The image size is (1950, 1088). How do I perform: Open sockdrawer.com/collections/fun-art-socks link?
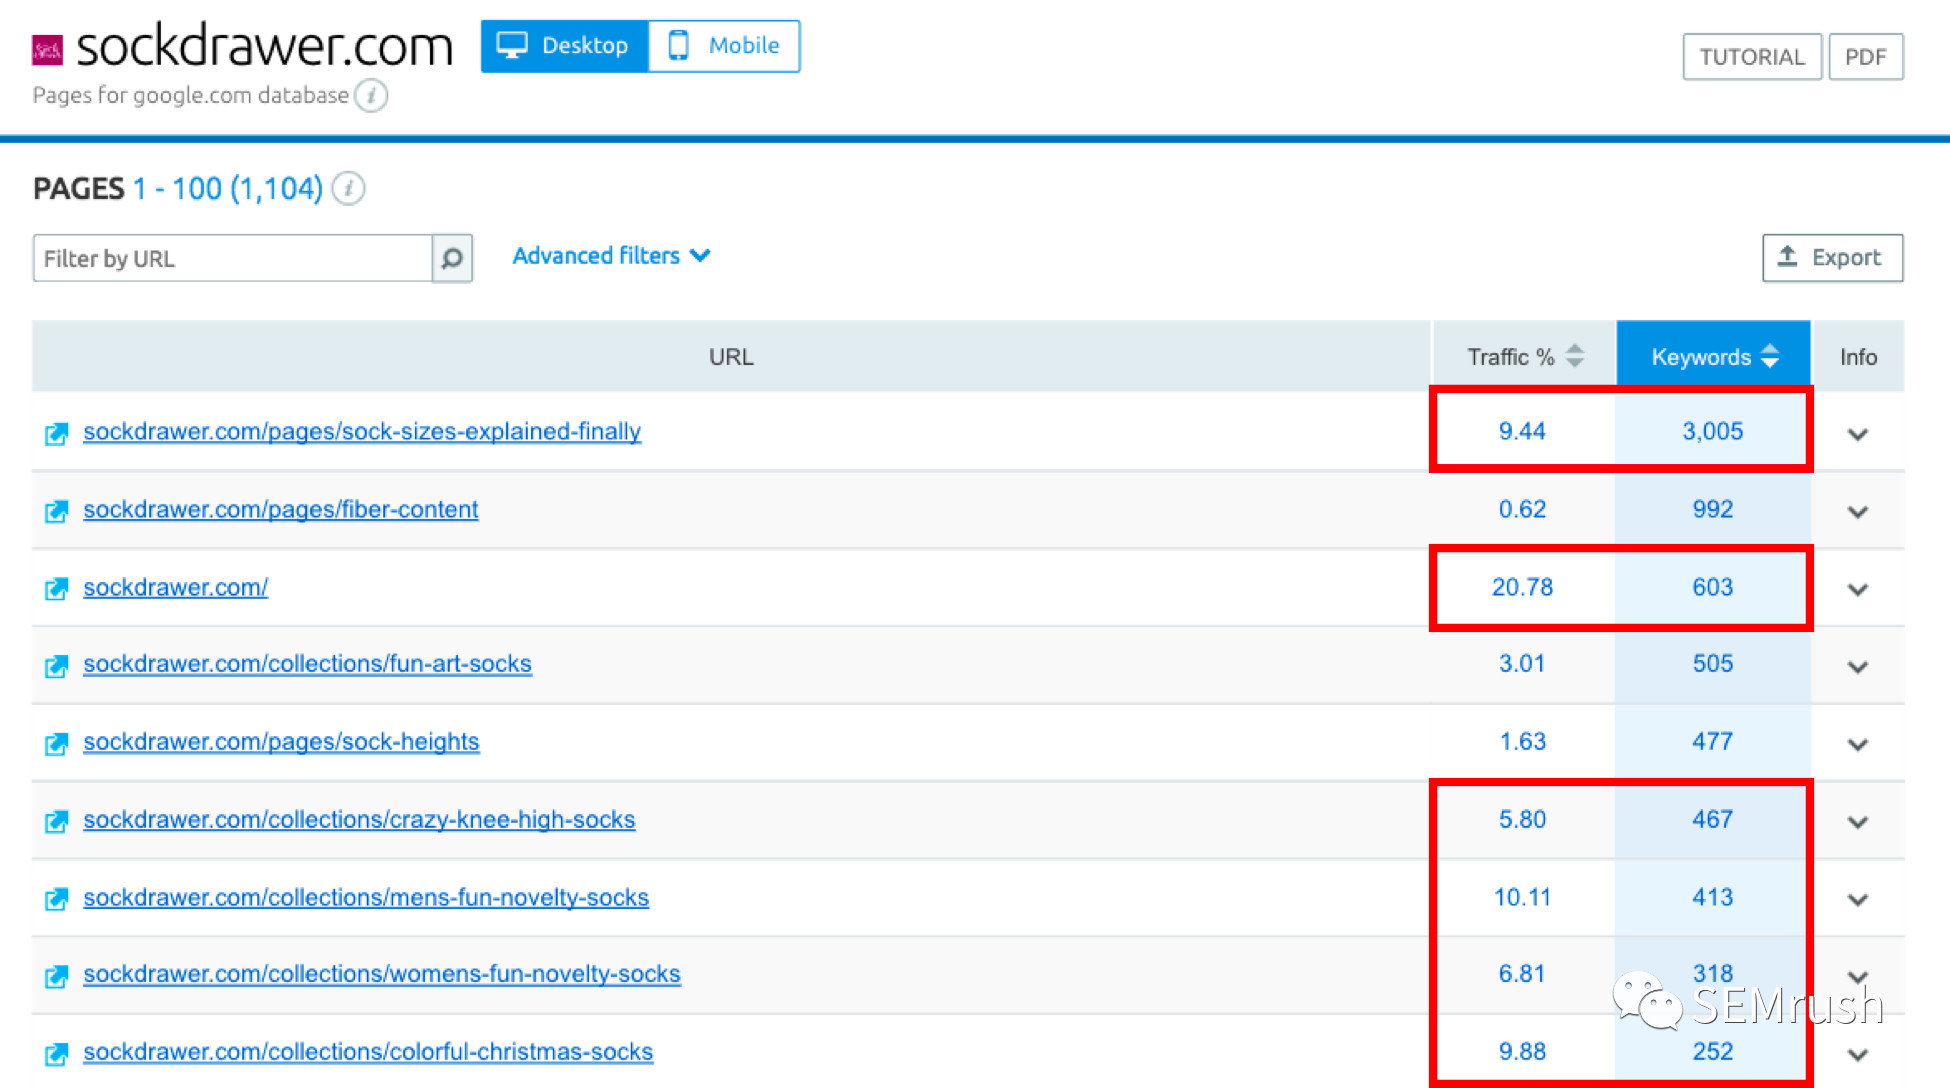pyautogui.click(x=307, y=664)
